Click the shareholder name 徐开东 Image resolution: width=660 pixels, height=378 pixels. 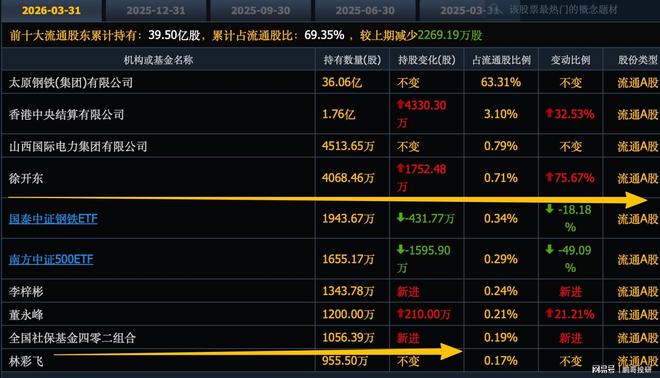26,178
